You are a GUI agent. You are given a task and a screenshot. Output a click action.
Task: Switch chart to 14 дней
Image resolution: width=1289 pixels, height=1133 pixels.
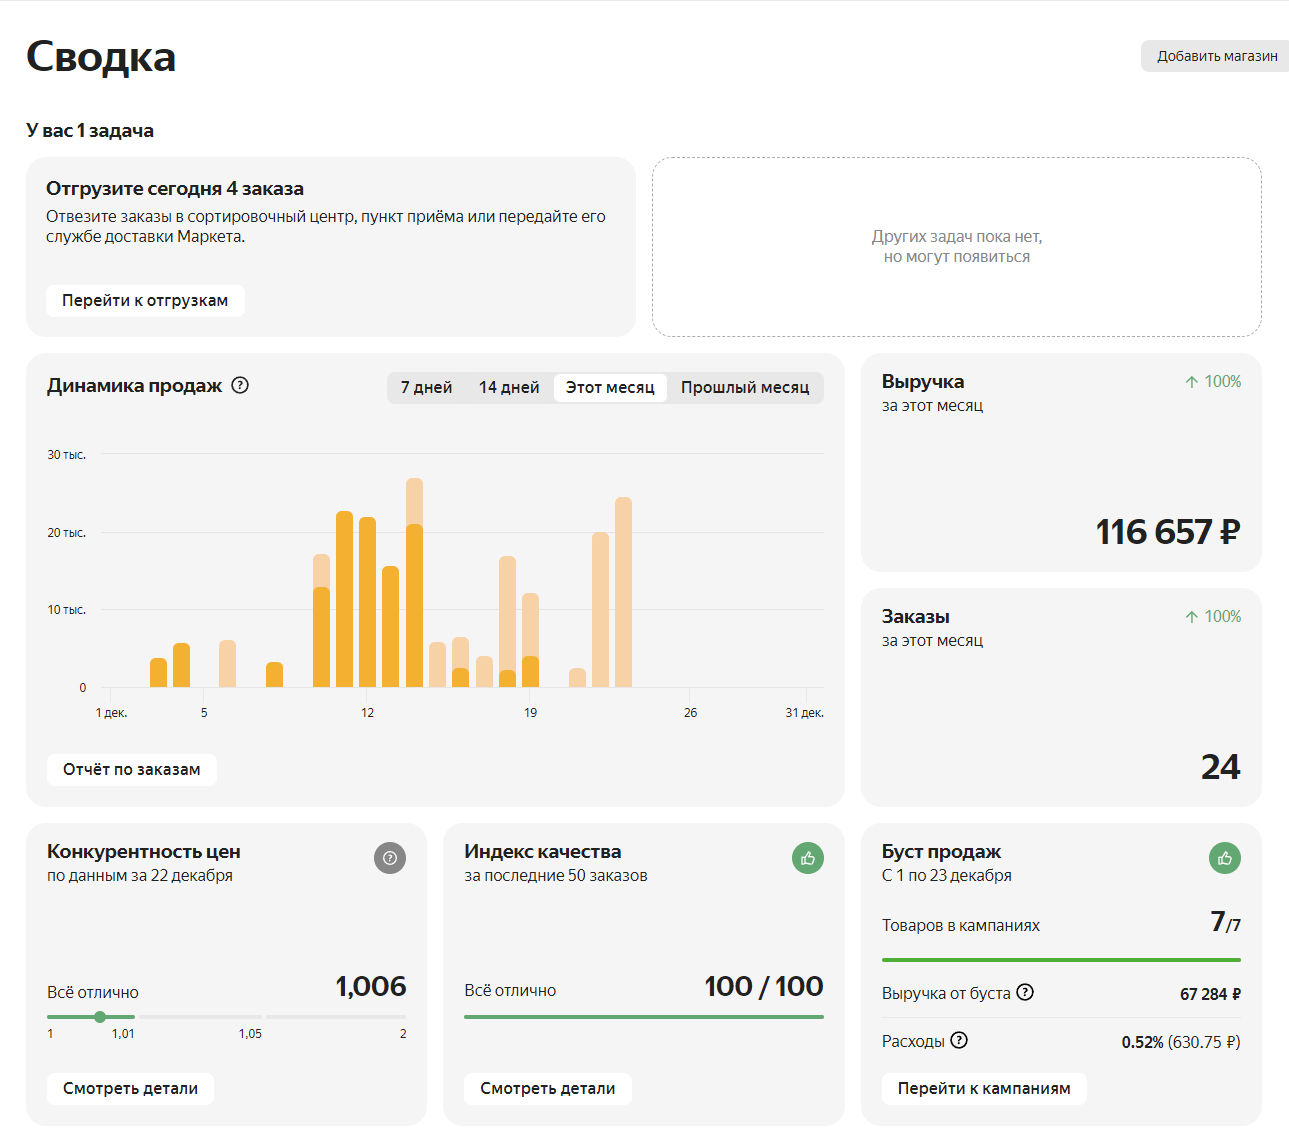509,387
